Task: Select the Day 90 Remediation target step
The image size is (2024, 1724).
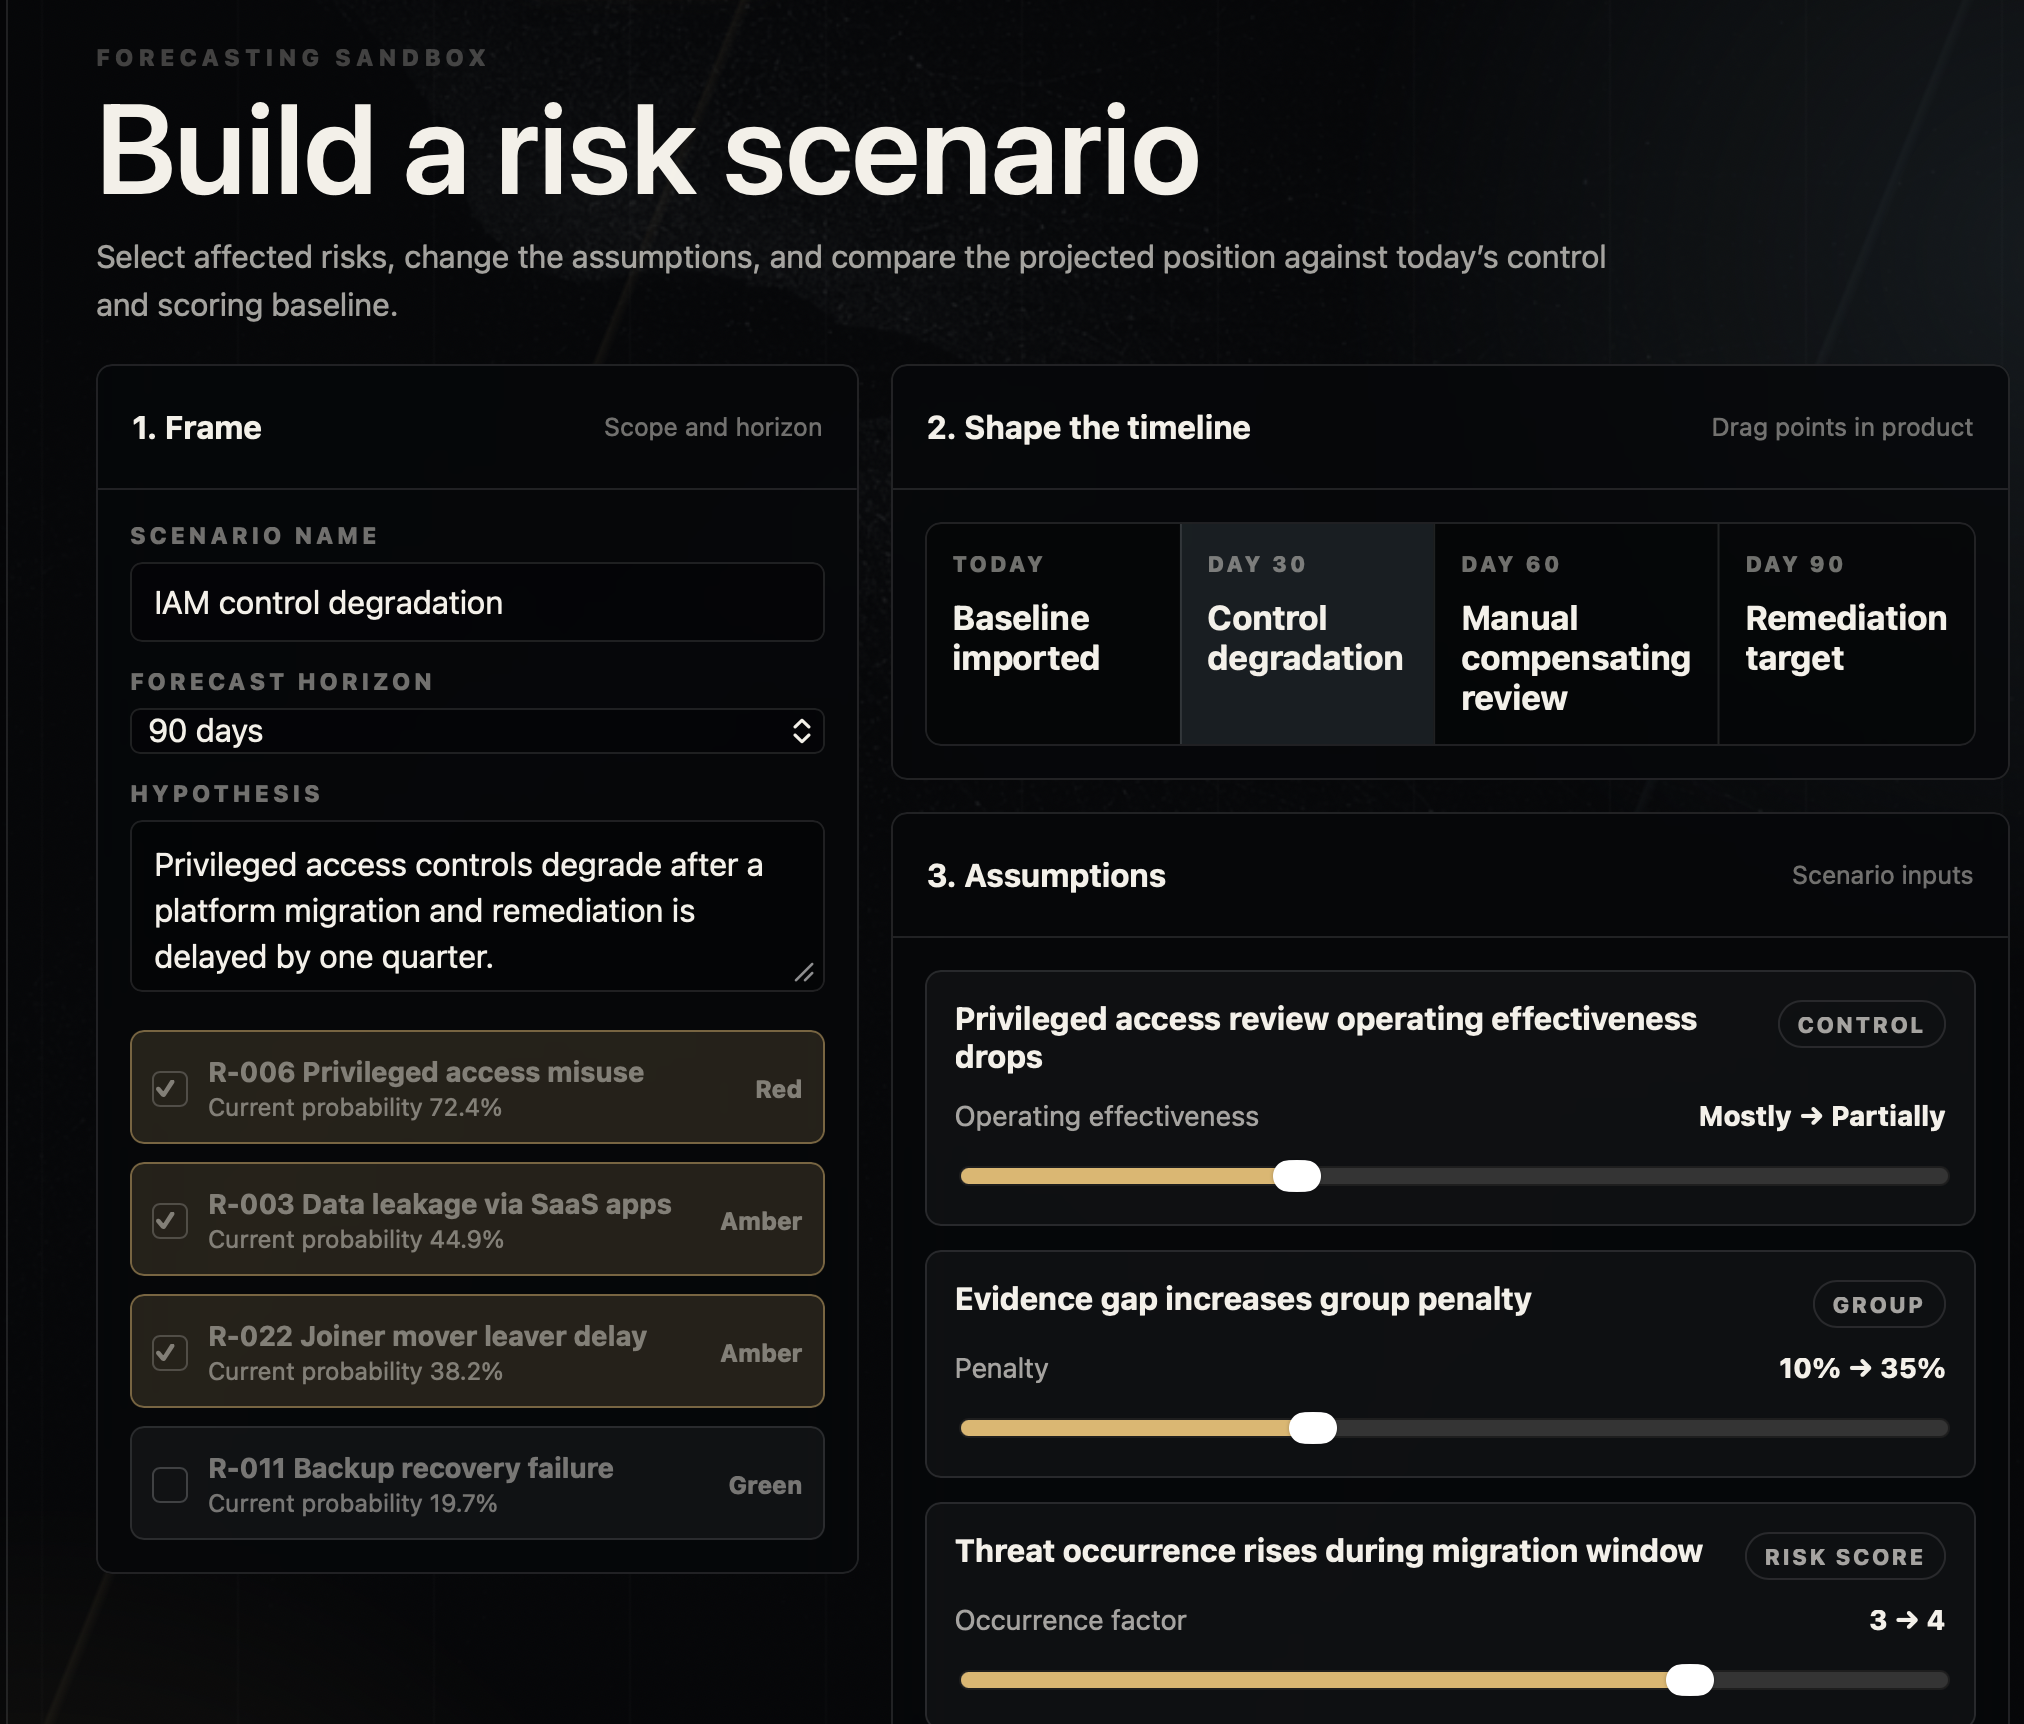Action: click(1846, 634)
